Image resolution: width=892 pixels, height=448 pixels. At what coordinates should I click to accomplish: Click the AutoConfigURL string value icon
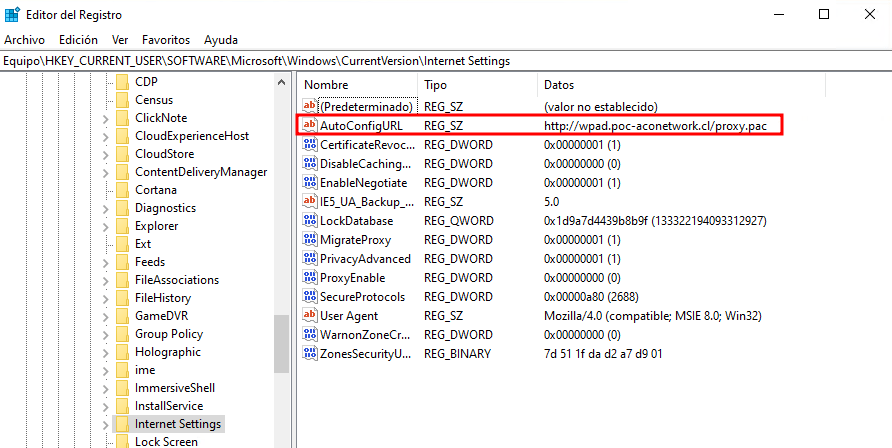coord(310,126)
